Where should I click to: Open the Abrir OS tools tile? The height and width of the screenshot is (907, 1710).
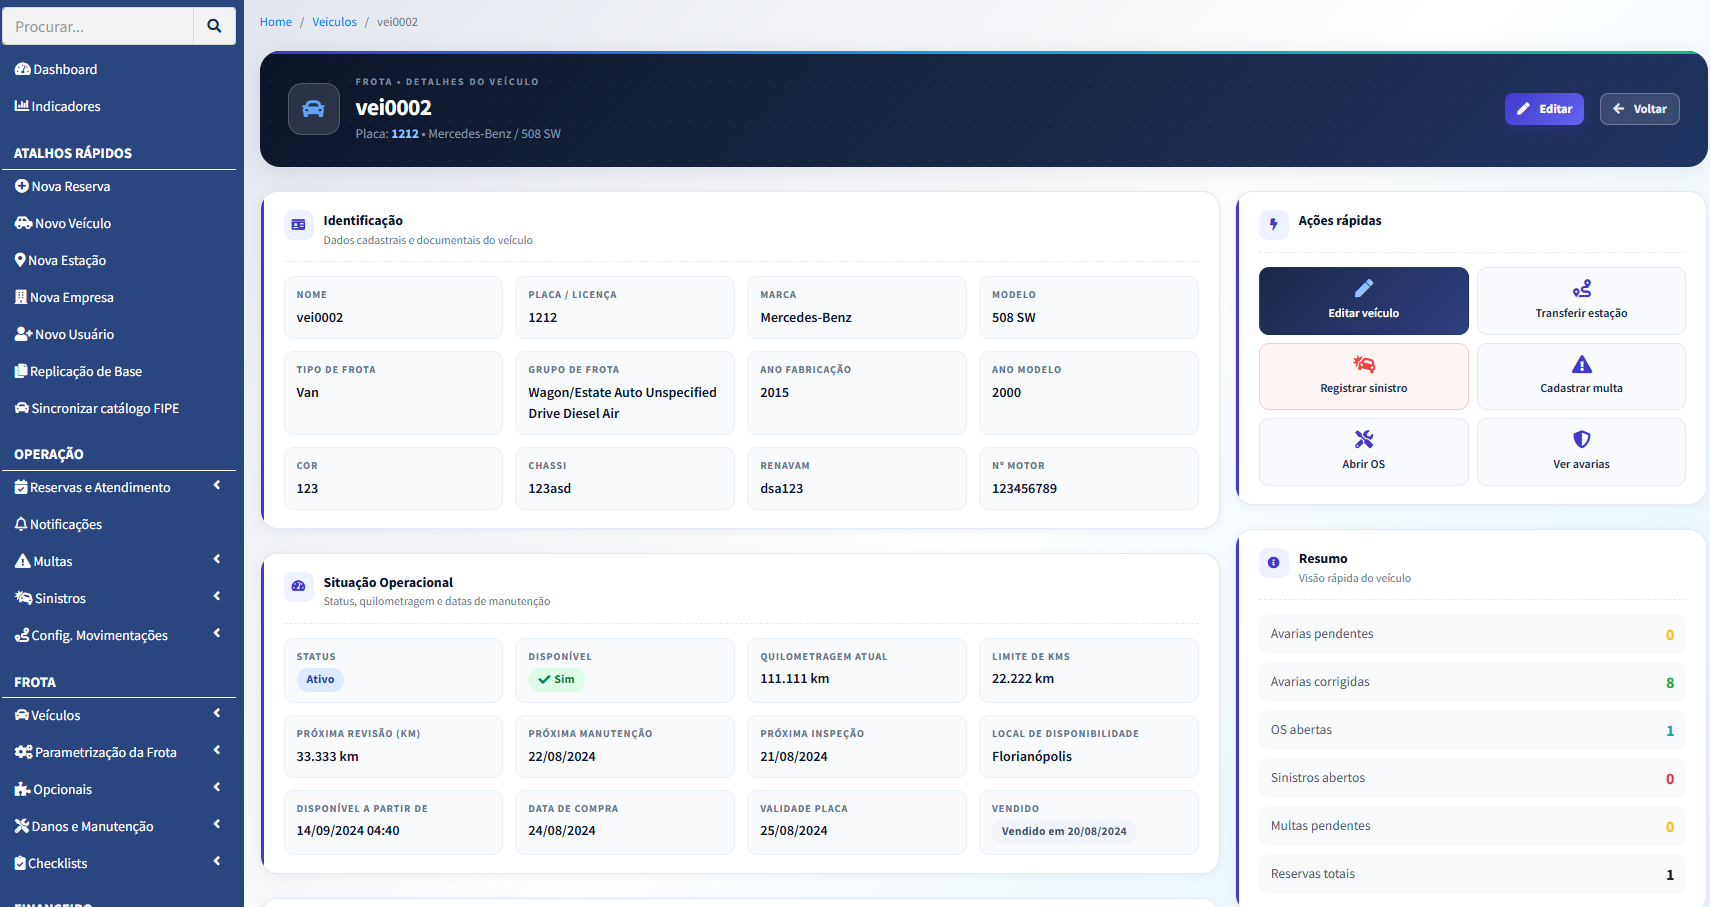click(x=1363, y=452)
